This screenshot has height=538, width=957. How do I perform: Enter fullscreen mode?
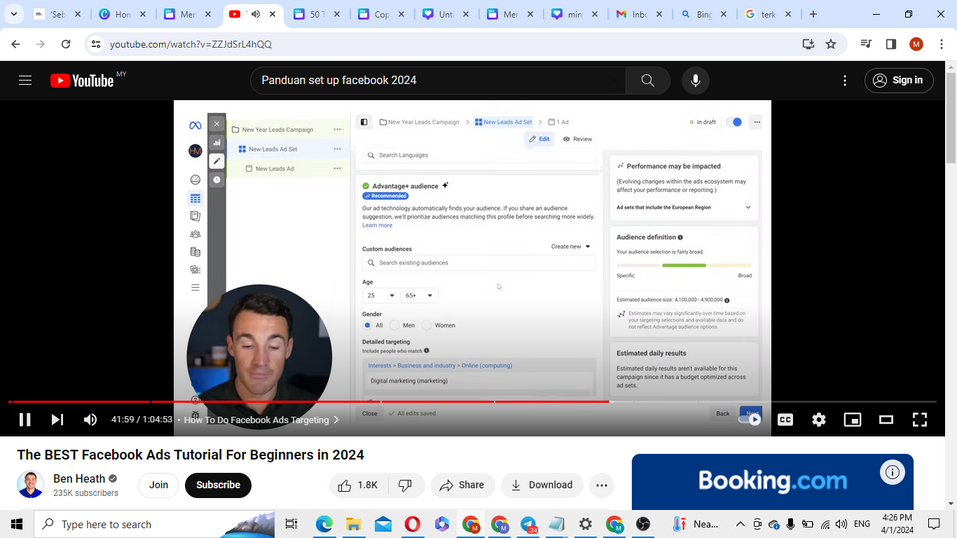pyautogui.click(x=920, y=420)
